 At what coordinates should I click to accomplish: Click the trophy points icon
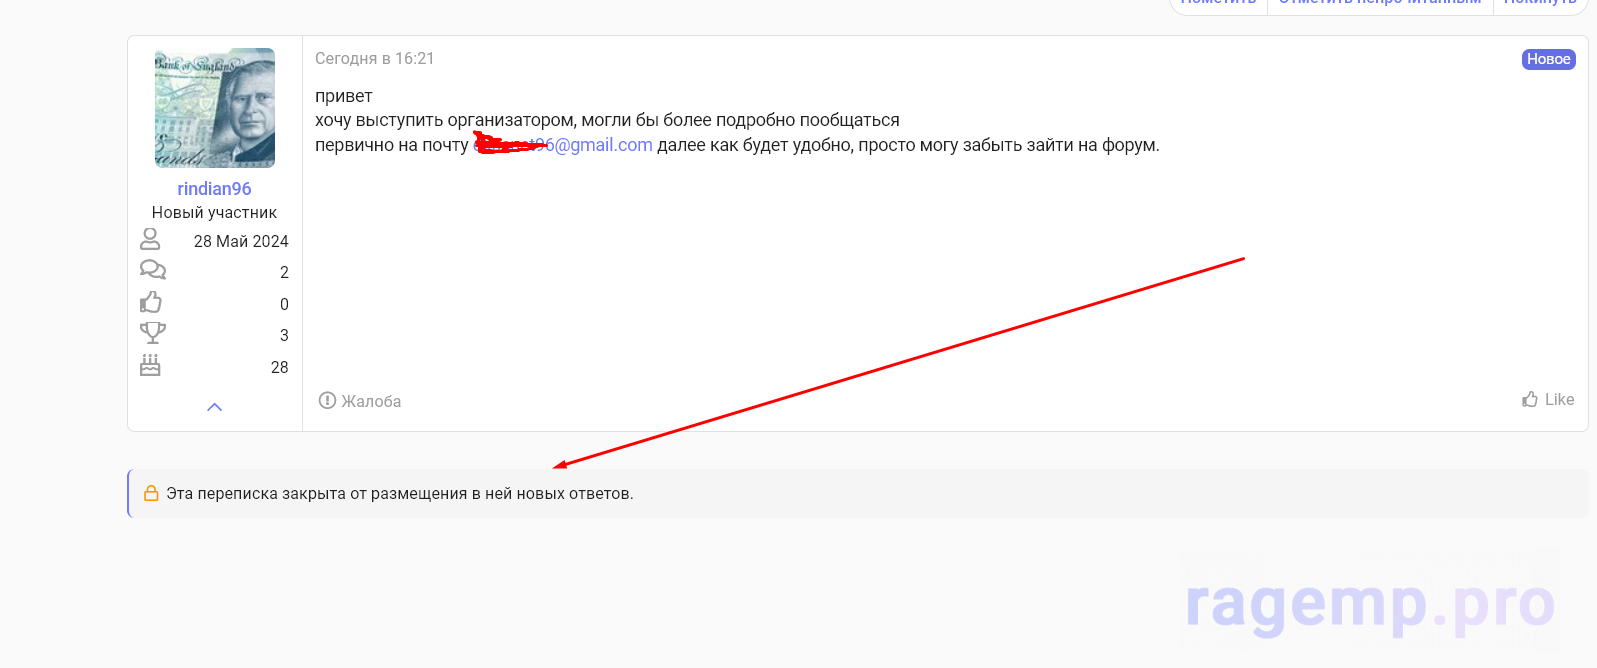(152, 333)
